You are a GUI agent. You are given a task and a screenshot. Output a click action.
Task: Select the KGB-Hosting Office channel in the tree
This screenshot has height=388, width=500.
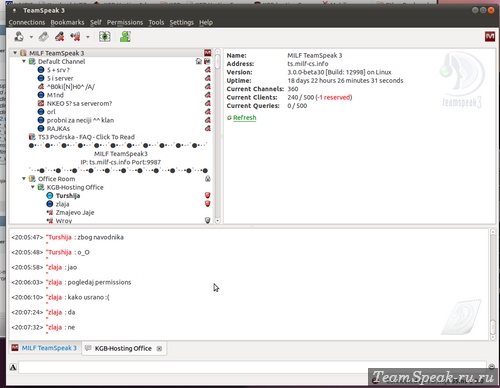(75, 187)
